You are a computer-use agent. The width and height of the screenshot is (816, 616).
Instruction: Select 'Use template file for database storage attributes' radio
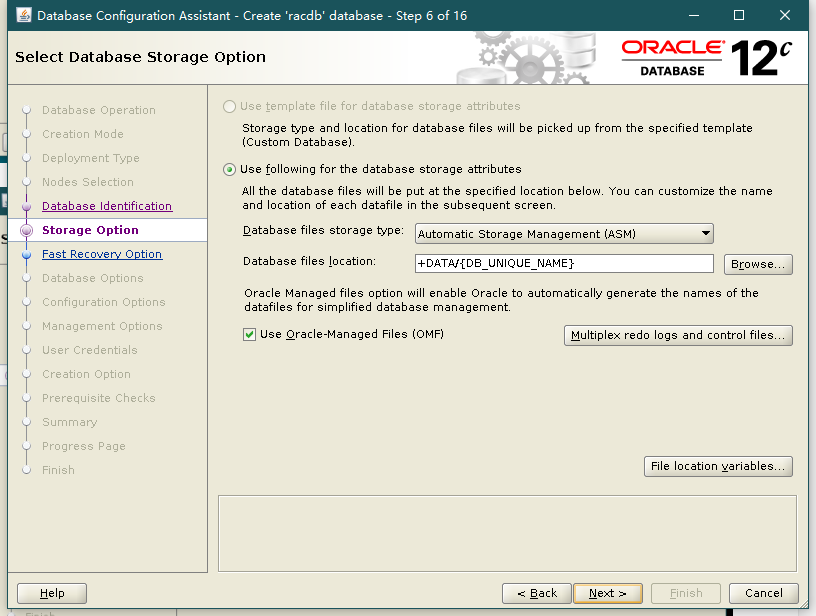pos(229,107)
